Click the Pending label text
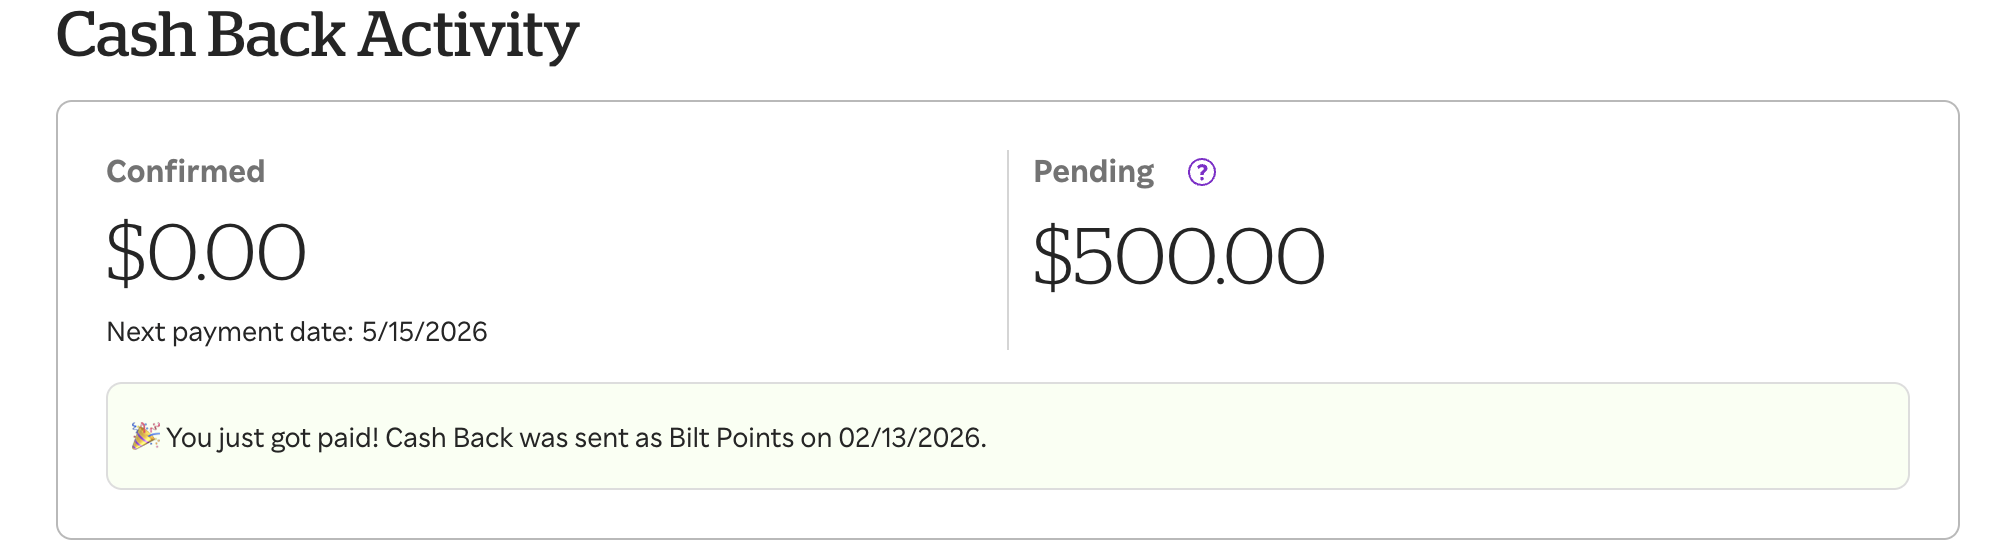This screenshot has height=558, width=1996. (1093, 172)
